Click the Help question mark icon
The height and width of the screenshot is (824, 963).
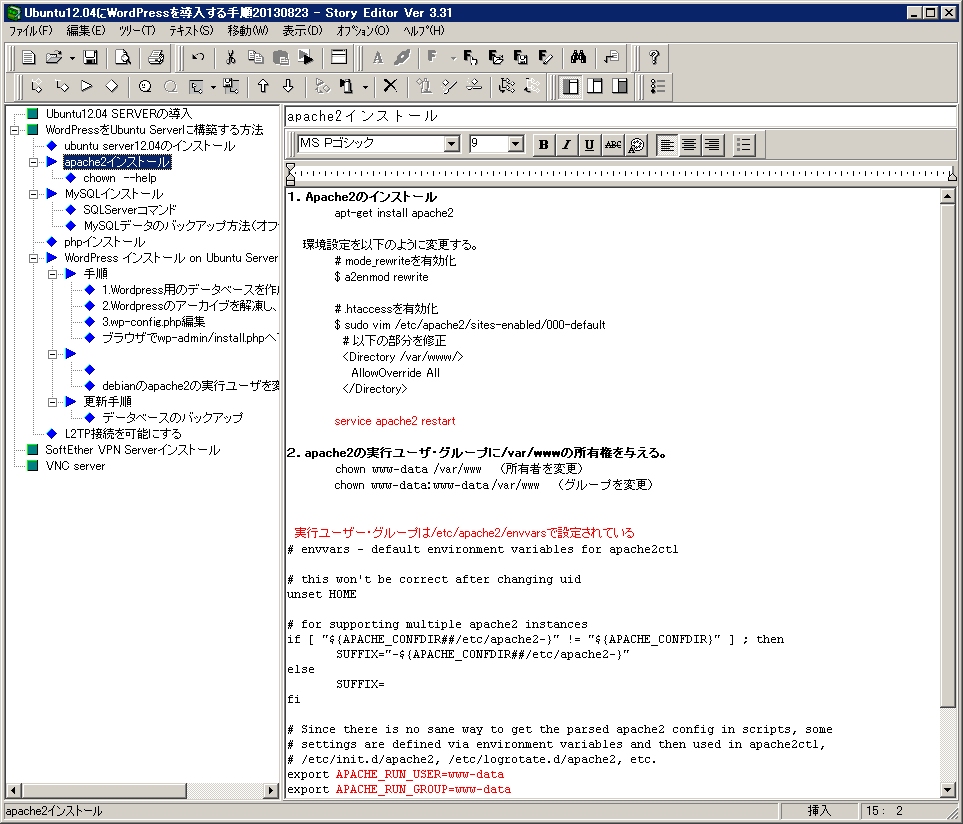point(654,58)
